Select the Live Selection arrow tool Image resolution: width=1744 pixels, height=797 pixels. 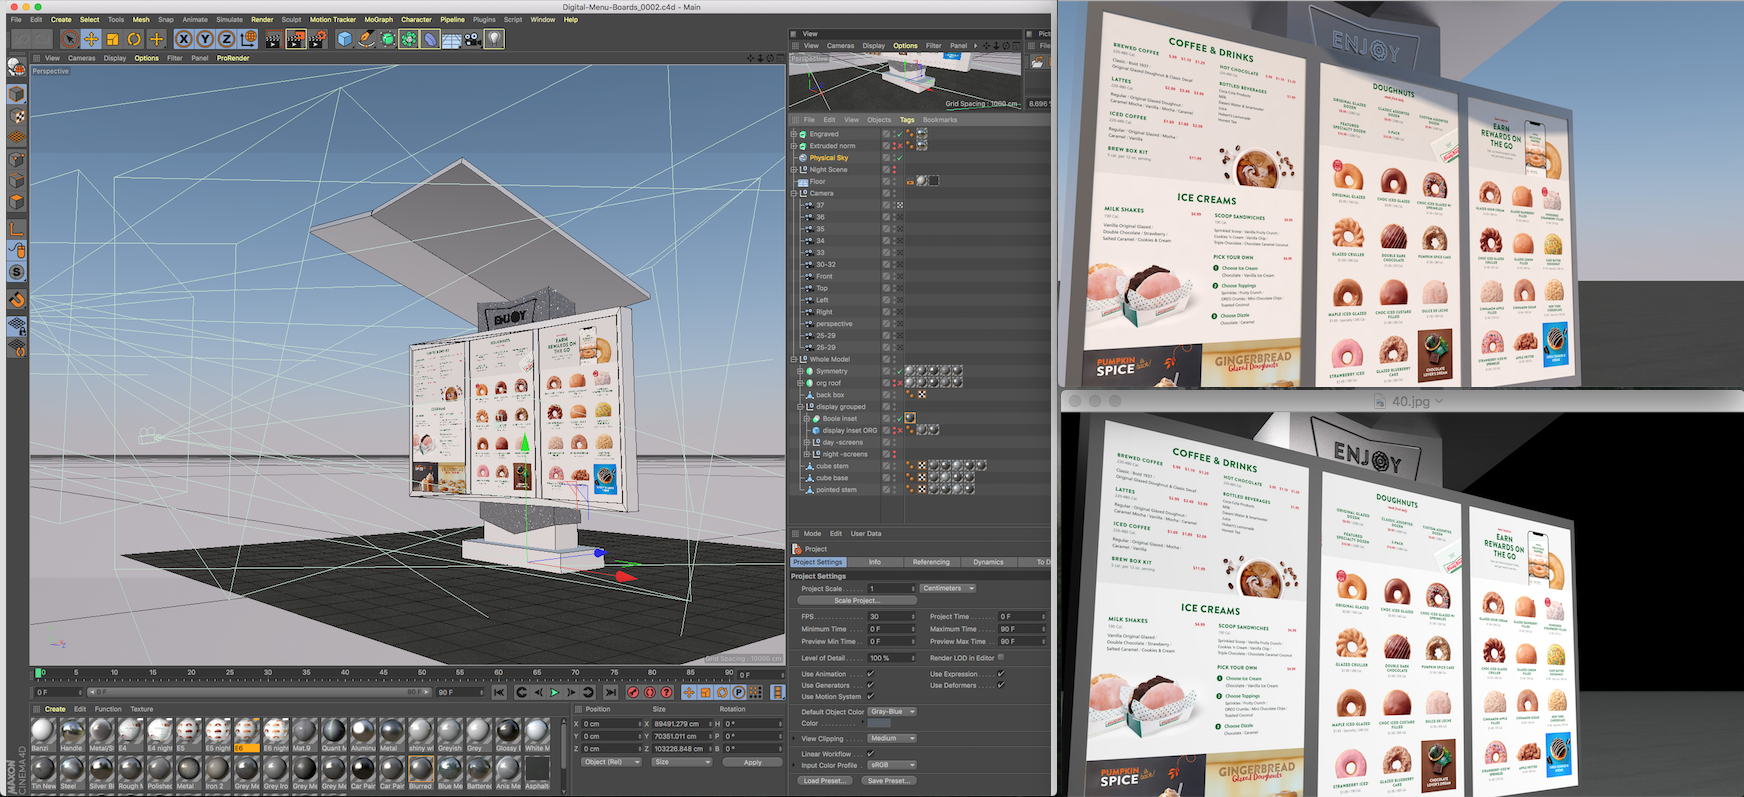click(x=69, y=39)
